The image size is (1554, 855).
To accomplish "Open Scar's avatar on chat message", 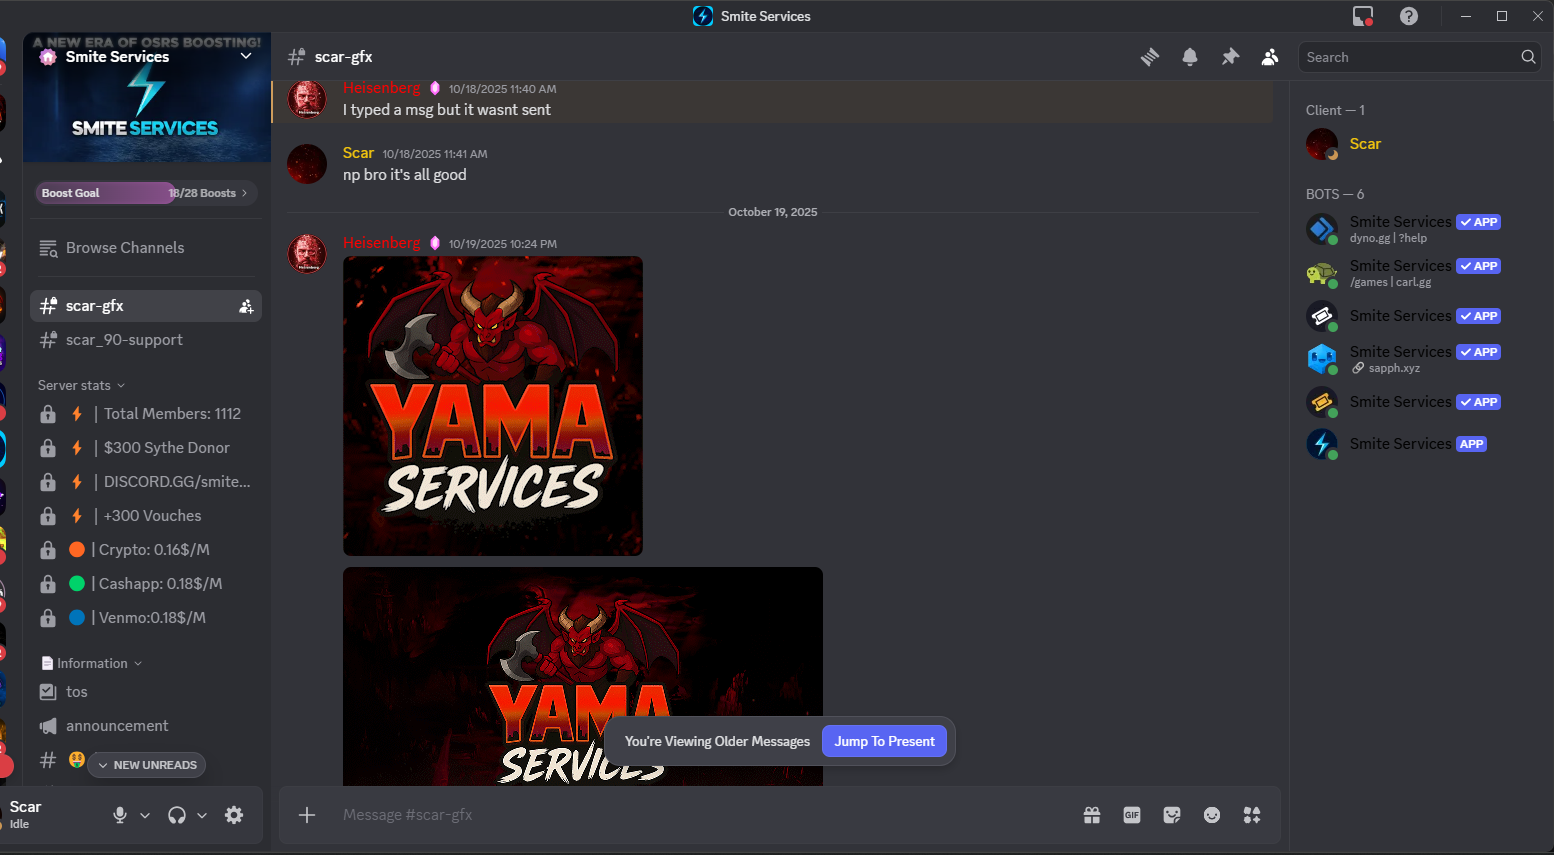I will [x=307, y=164].
